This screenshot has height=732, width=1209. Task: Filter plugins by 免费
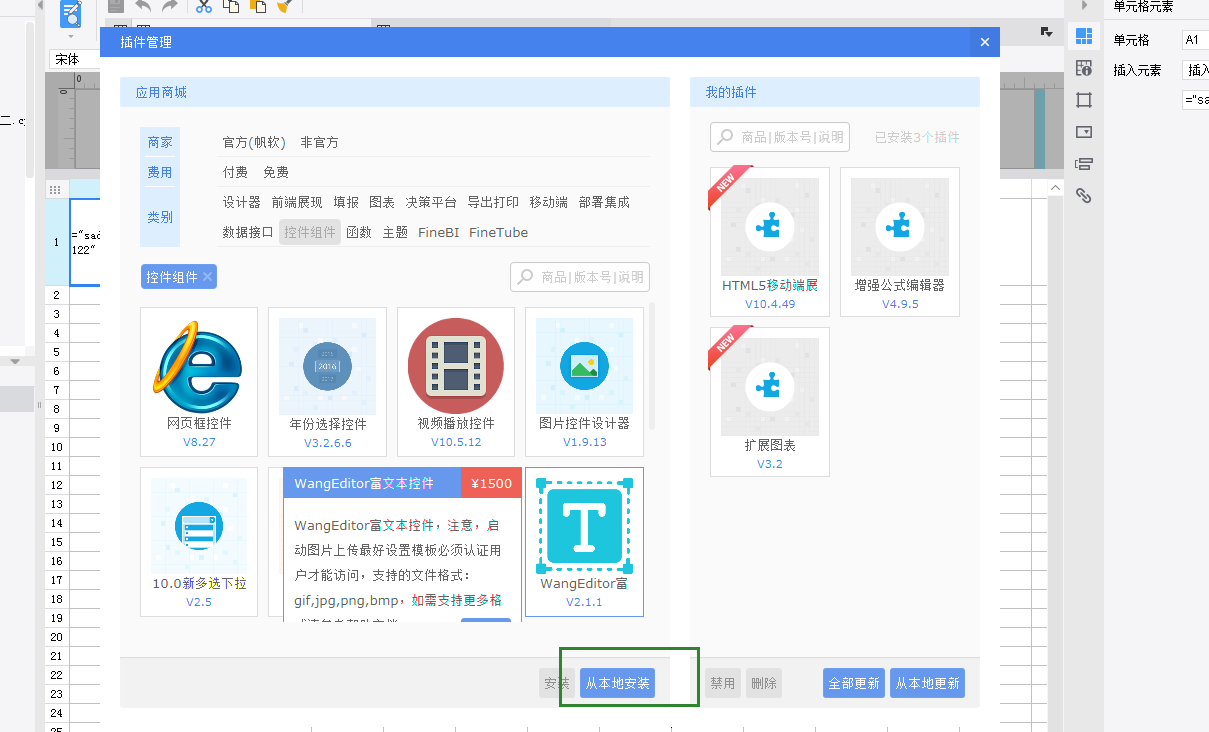click(276, 172)
